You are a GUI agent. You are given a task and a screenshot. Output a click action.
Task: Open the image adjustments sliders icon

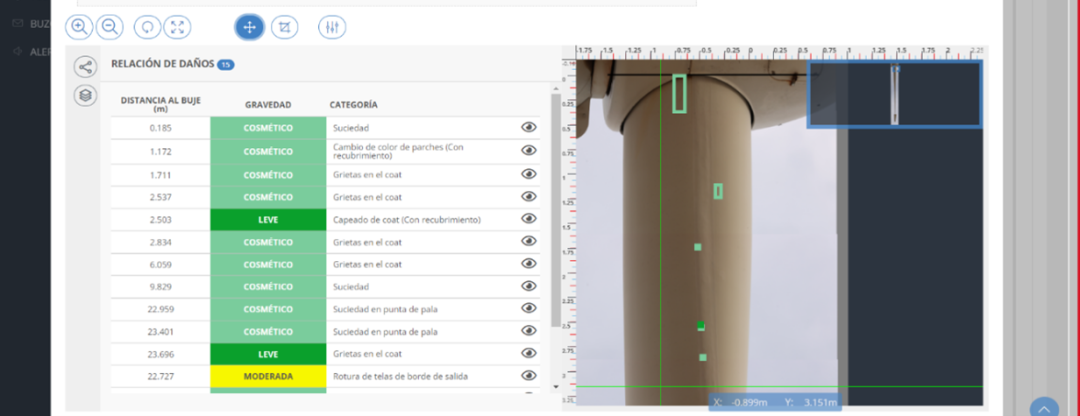tap(332, 27)
